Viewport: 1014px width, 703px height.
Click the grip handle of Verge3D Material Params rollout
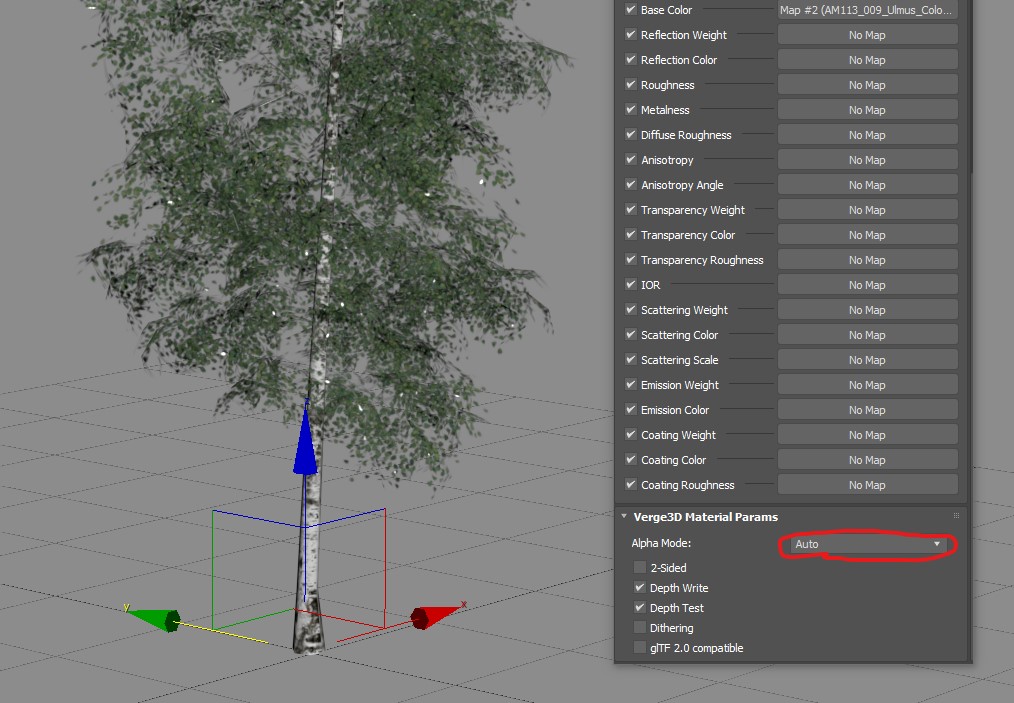click(x=956, y=516)
